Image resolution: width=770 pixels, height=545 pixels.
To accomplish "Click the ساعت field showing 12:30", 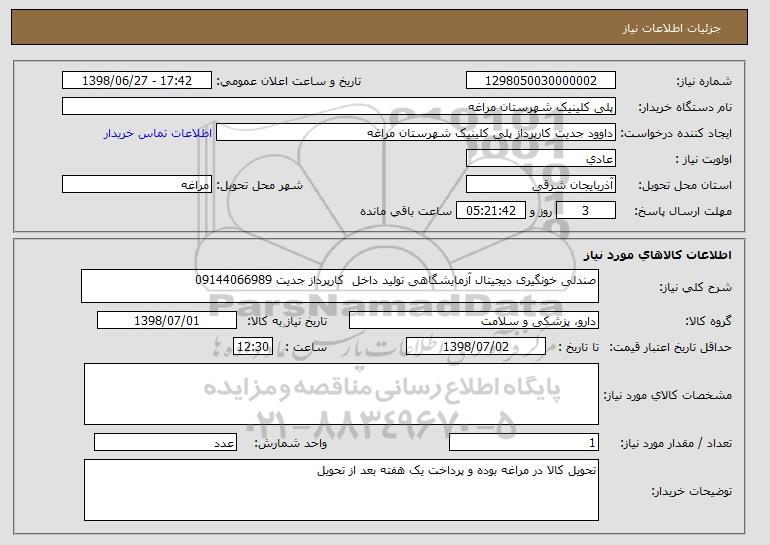I will click(x=251, y=346).
